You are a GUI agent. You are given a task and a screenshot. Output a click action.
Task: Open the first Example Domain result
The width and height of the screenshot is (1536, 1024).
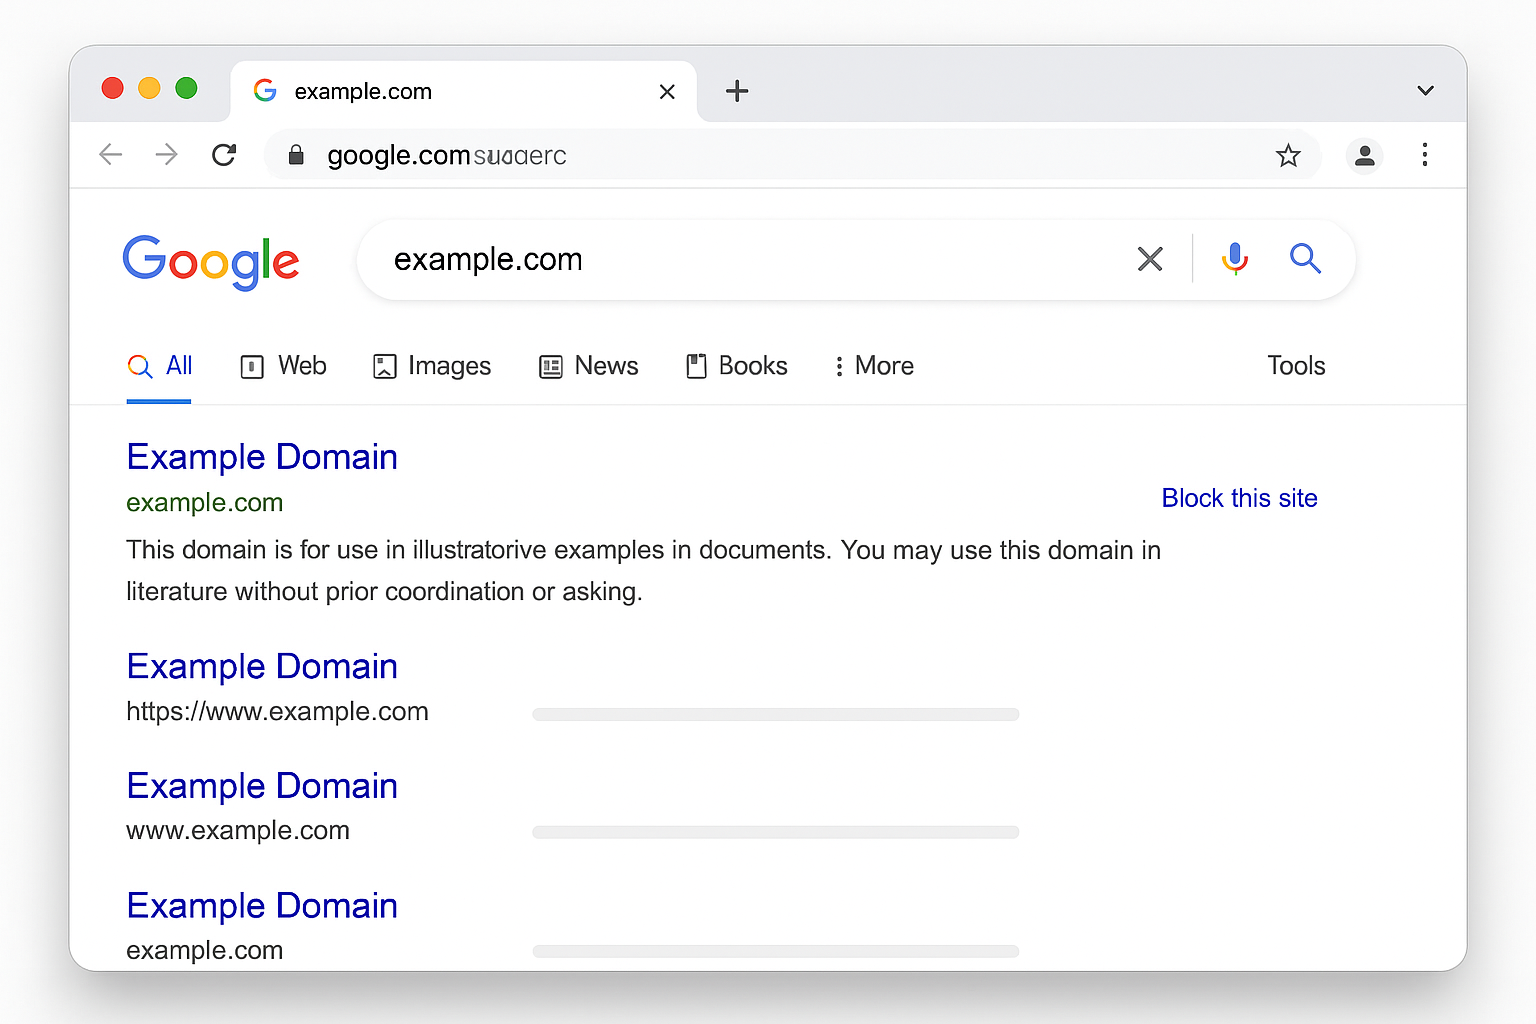coord(262,456)
